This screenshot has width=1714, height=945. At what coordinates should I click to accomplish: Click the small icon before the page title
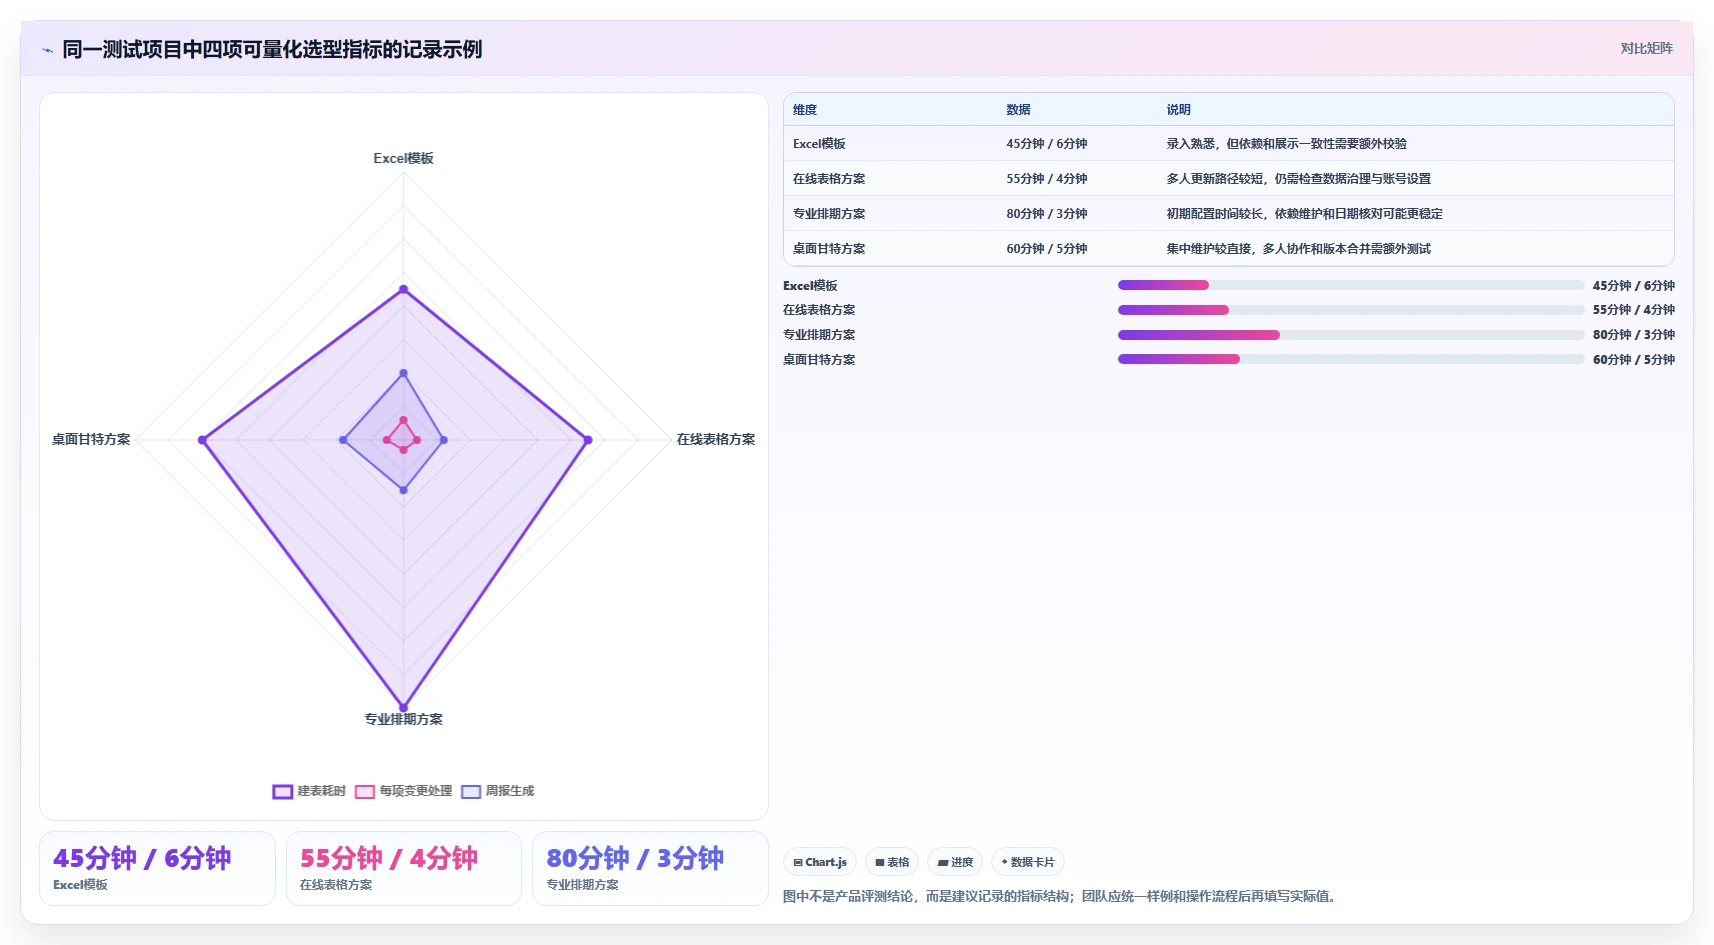[47, 50]
